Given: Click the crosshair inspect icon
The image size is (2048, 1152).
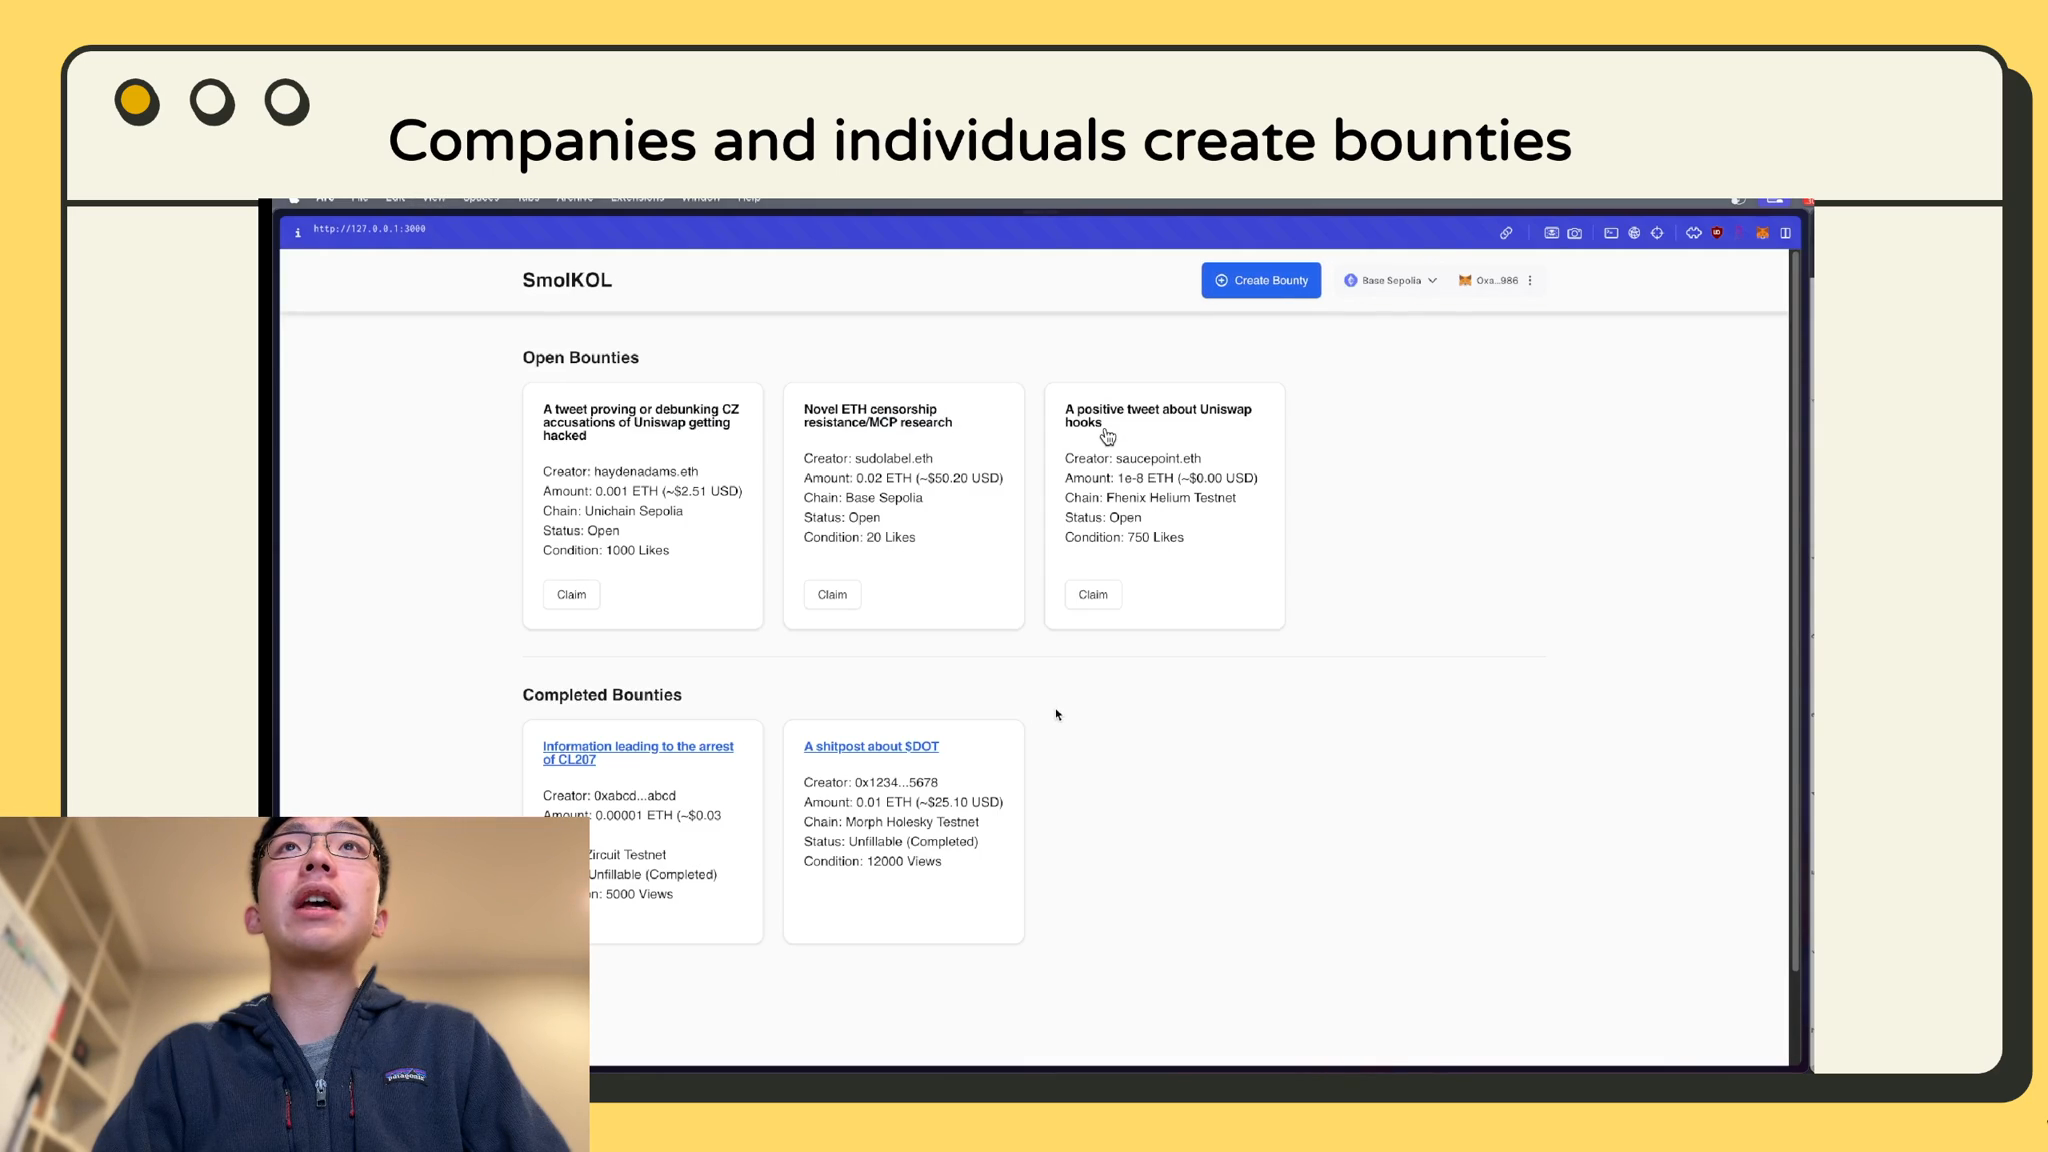Looking at the screenshot, I should pyautogui.click(x=1657, y=233).
